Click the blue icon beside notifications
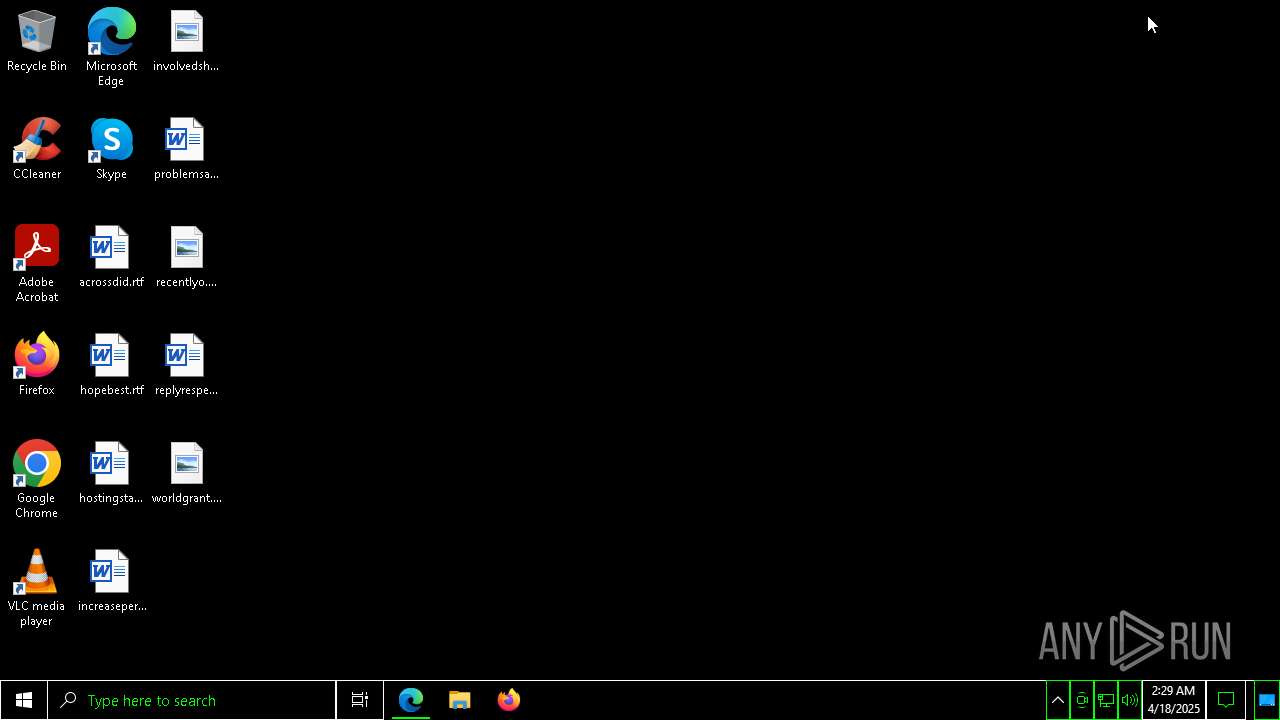The height and width of the screenshot is (720, 1280). (1266, 700)
